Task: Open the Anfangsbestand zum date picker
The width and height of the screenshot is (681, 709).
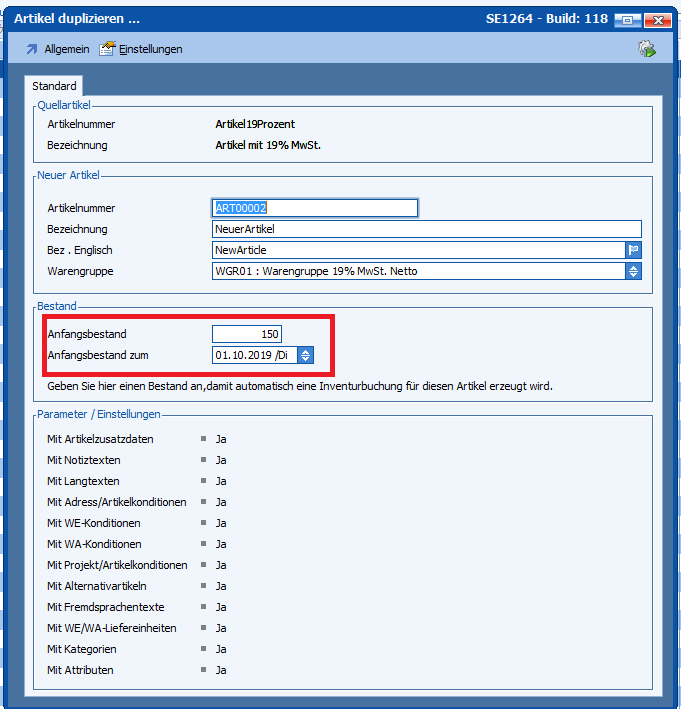Action: point(306,355)
